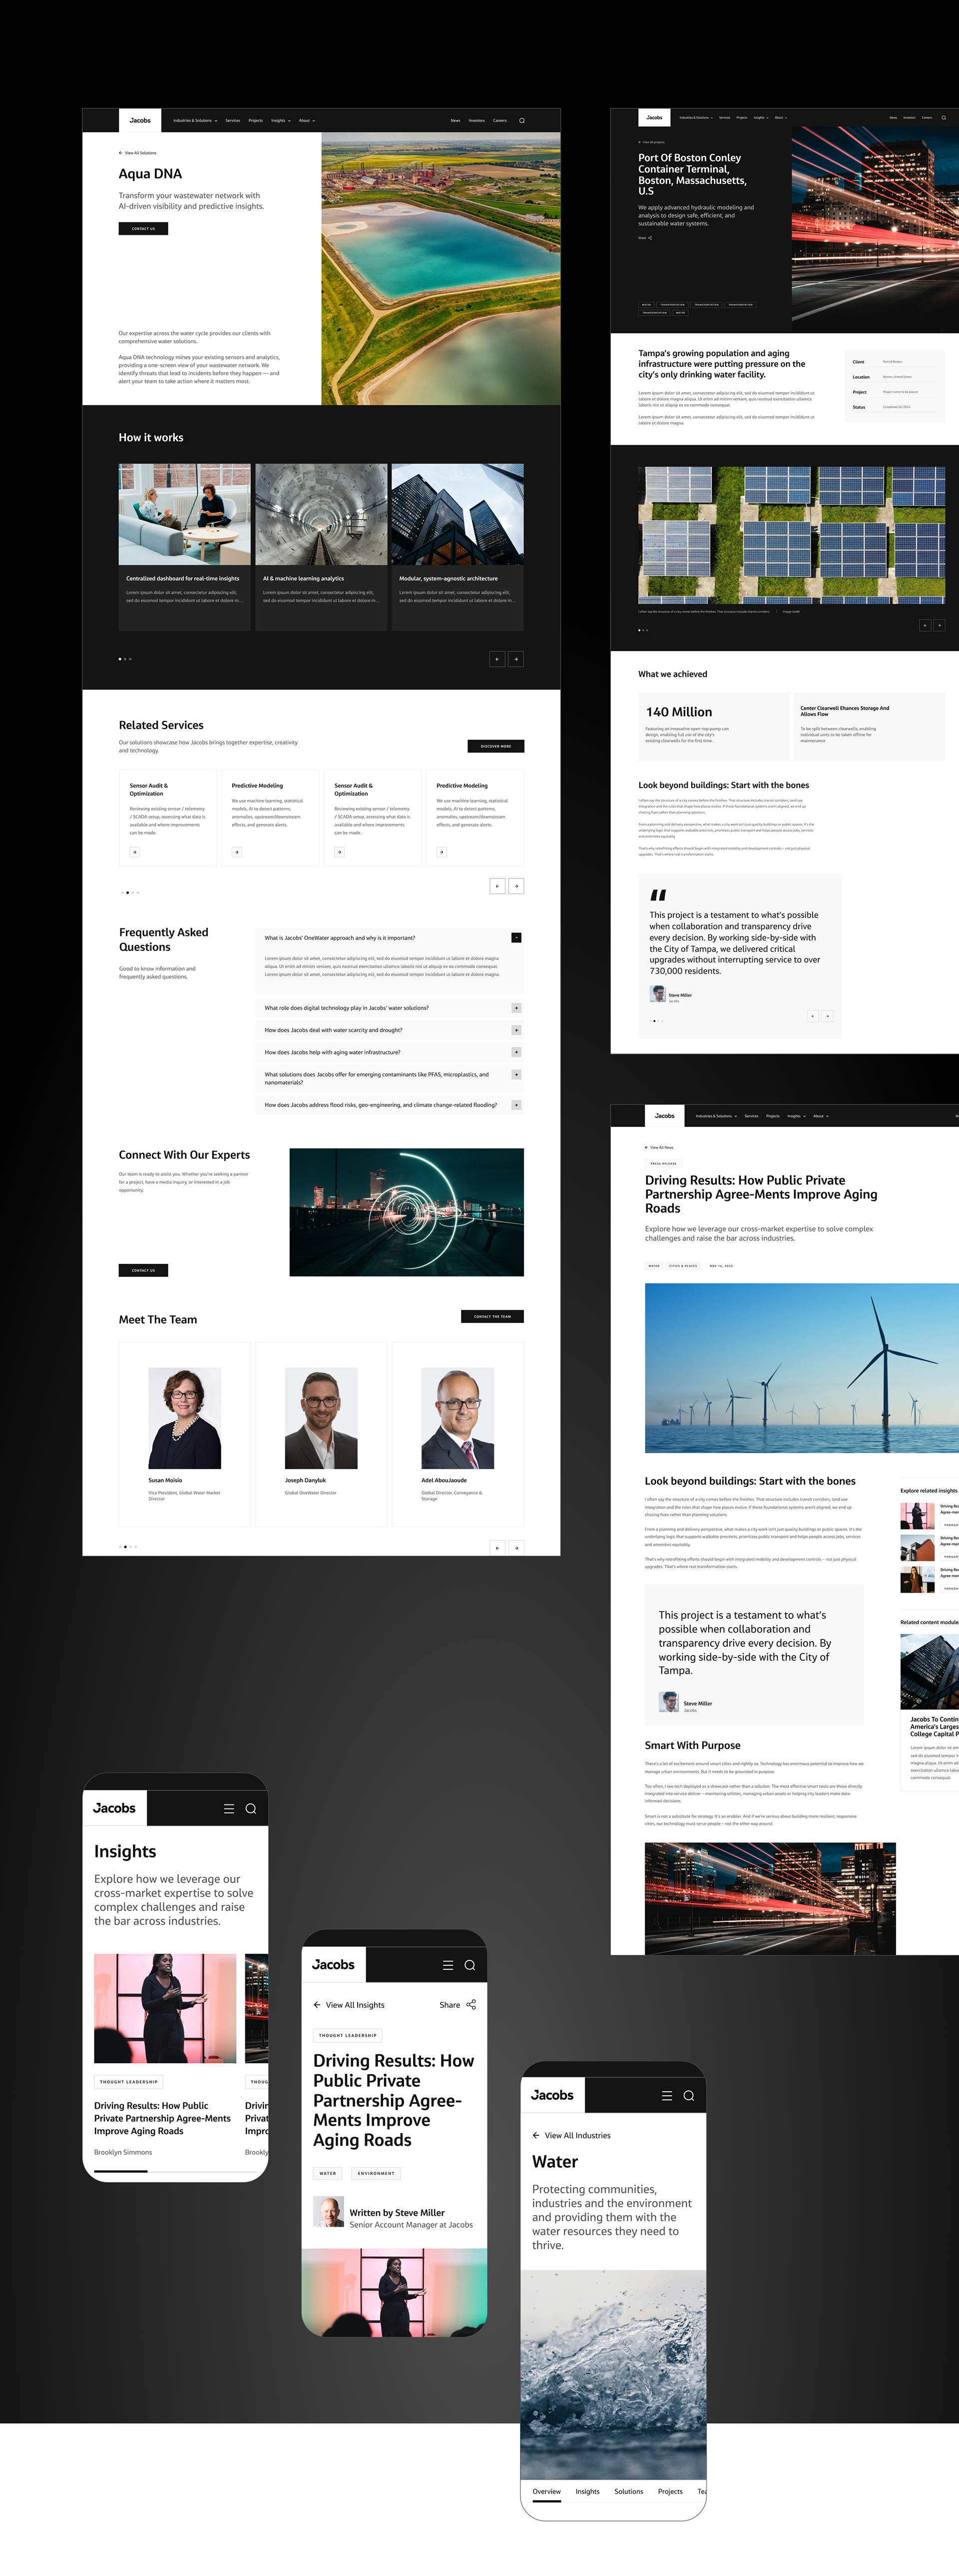Open the hamburger menu on the Insights mobile screen
The height and width of the screenshot is (2576, 959).
pyautogui.click(x=229, y=1808)
